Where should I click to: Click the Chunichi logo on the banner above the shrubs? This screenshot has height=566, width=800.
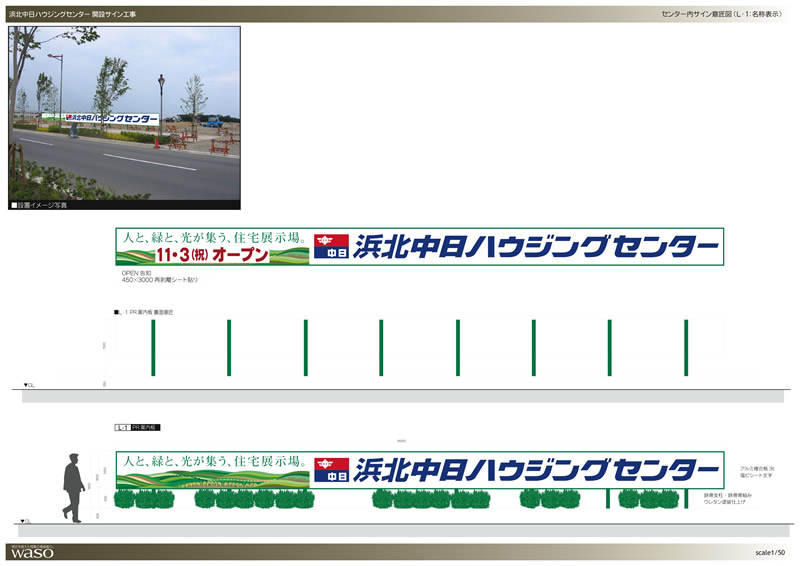click(x=331, y=470)
